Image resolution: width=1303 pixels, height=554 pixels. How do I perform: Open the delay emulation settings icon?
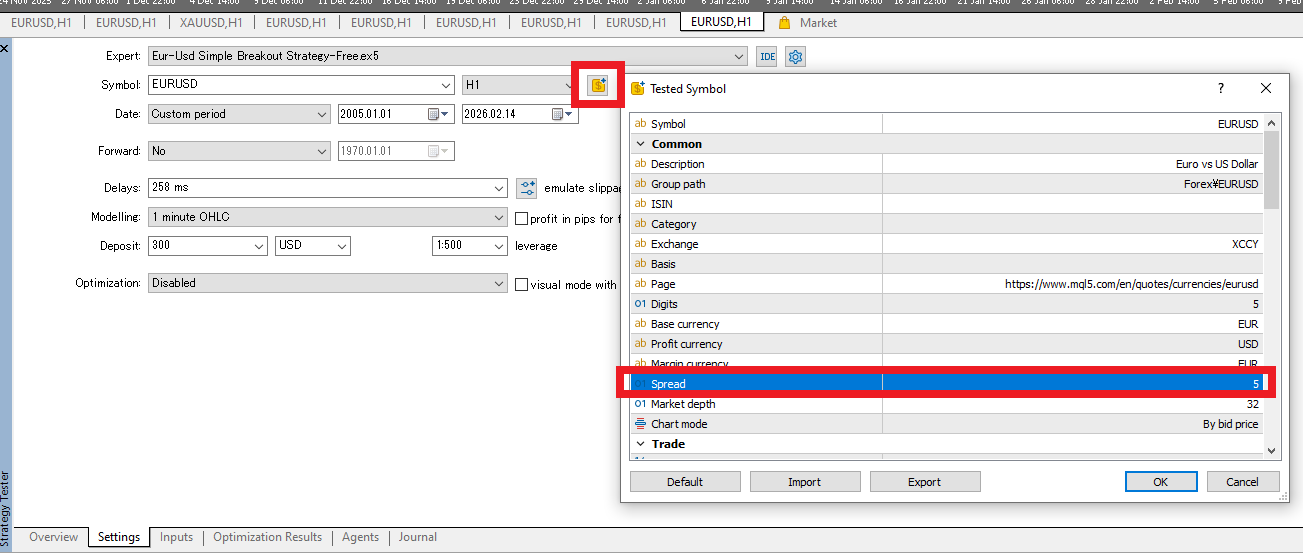(527, 188)
